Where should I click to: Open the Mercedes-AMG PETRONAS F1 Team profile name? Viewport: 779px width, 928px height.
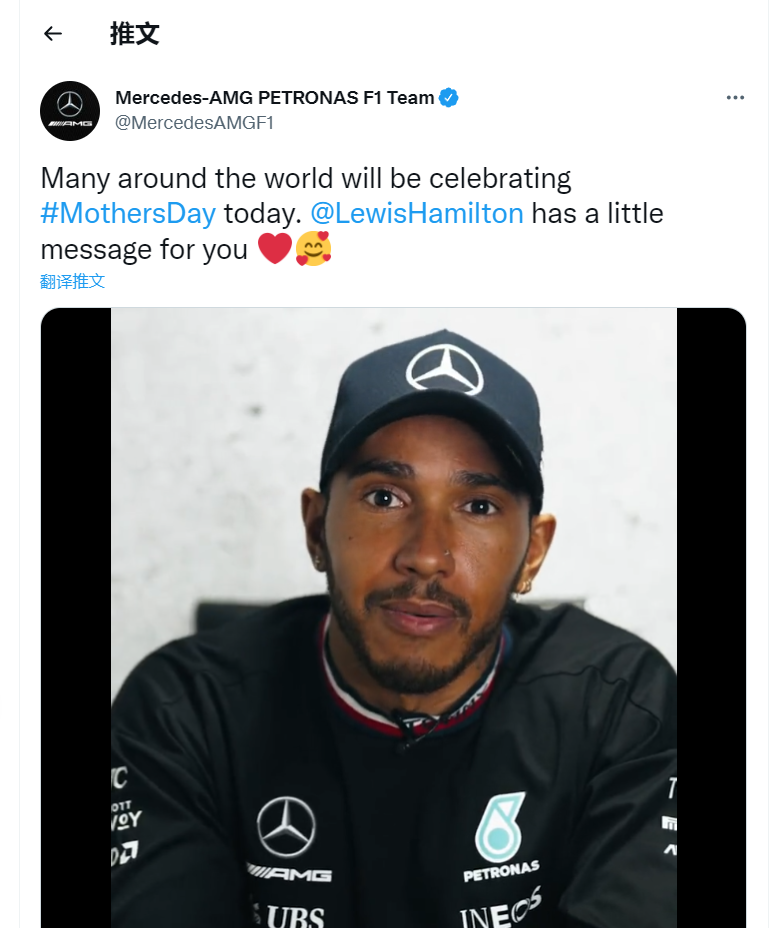[275, 98]
